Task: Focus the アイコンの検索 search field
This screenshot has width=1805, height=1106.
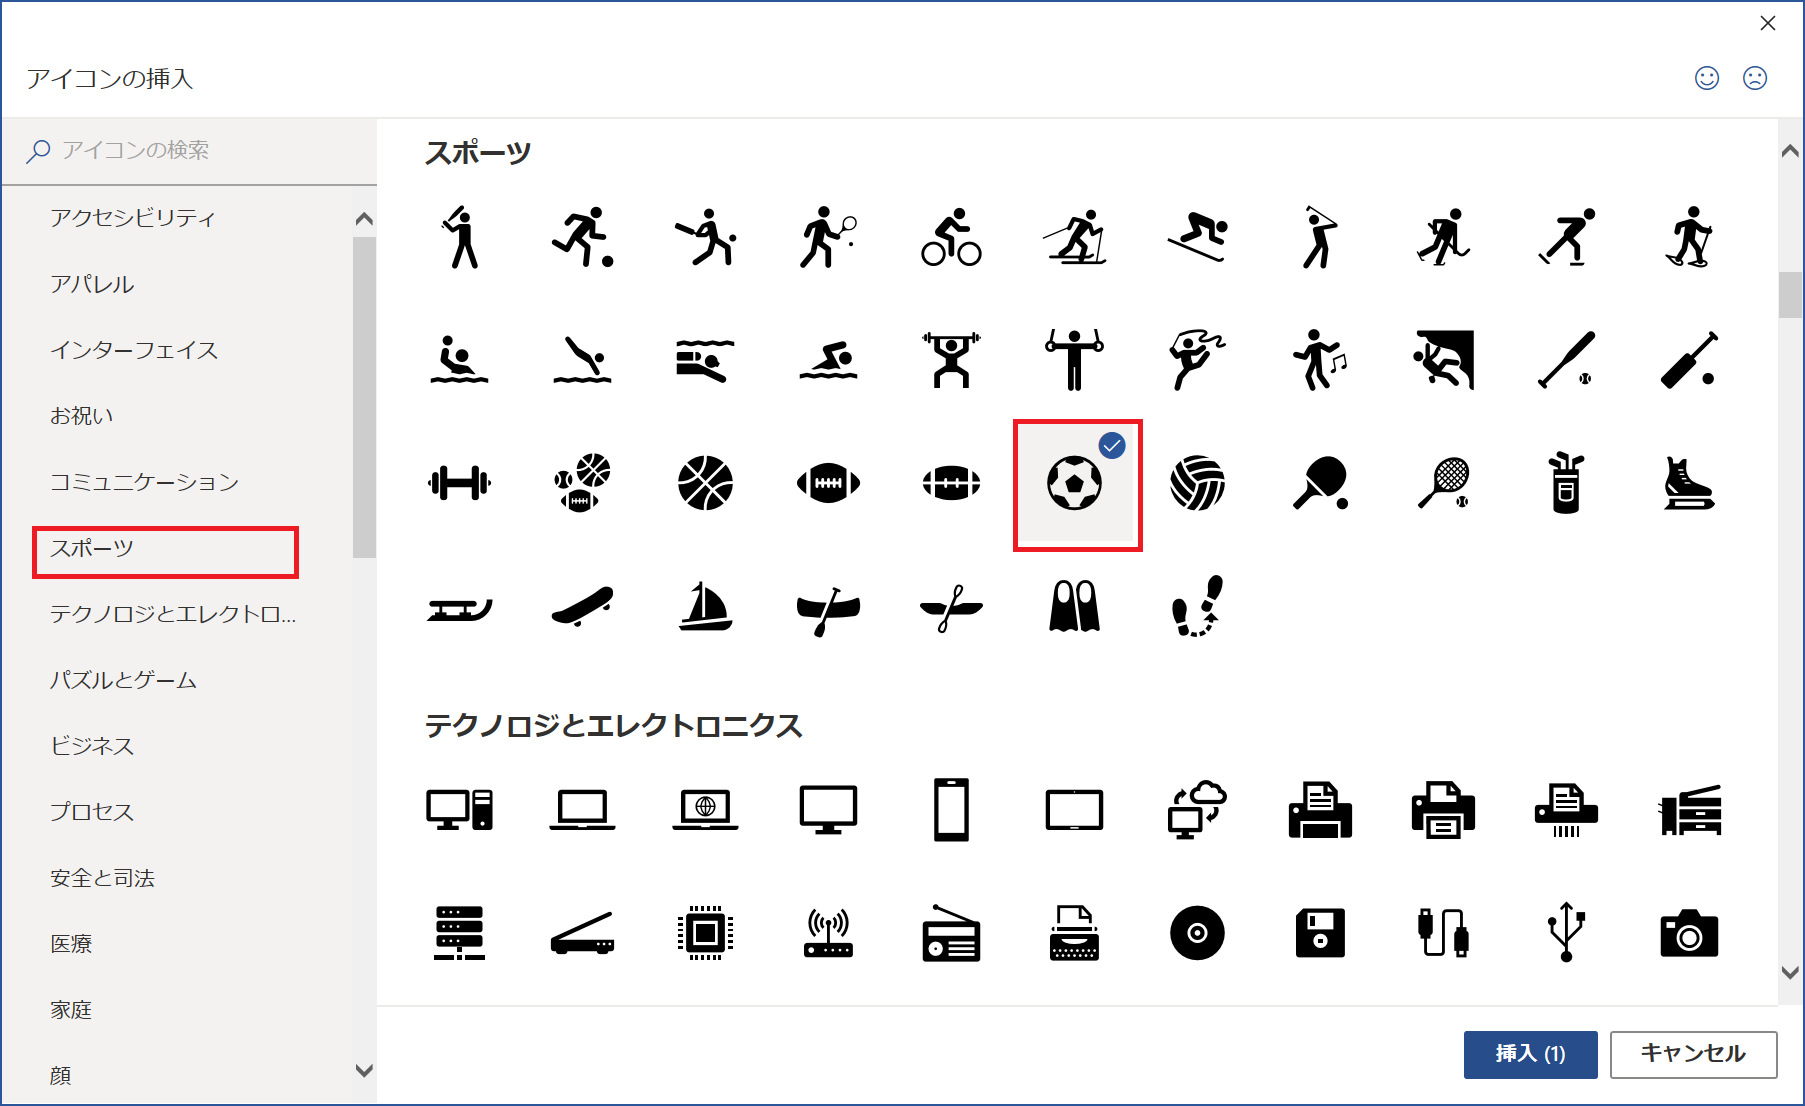Action: (190, 151)
